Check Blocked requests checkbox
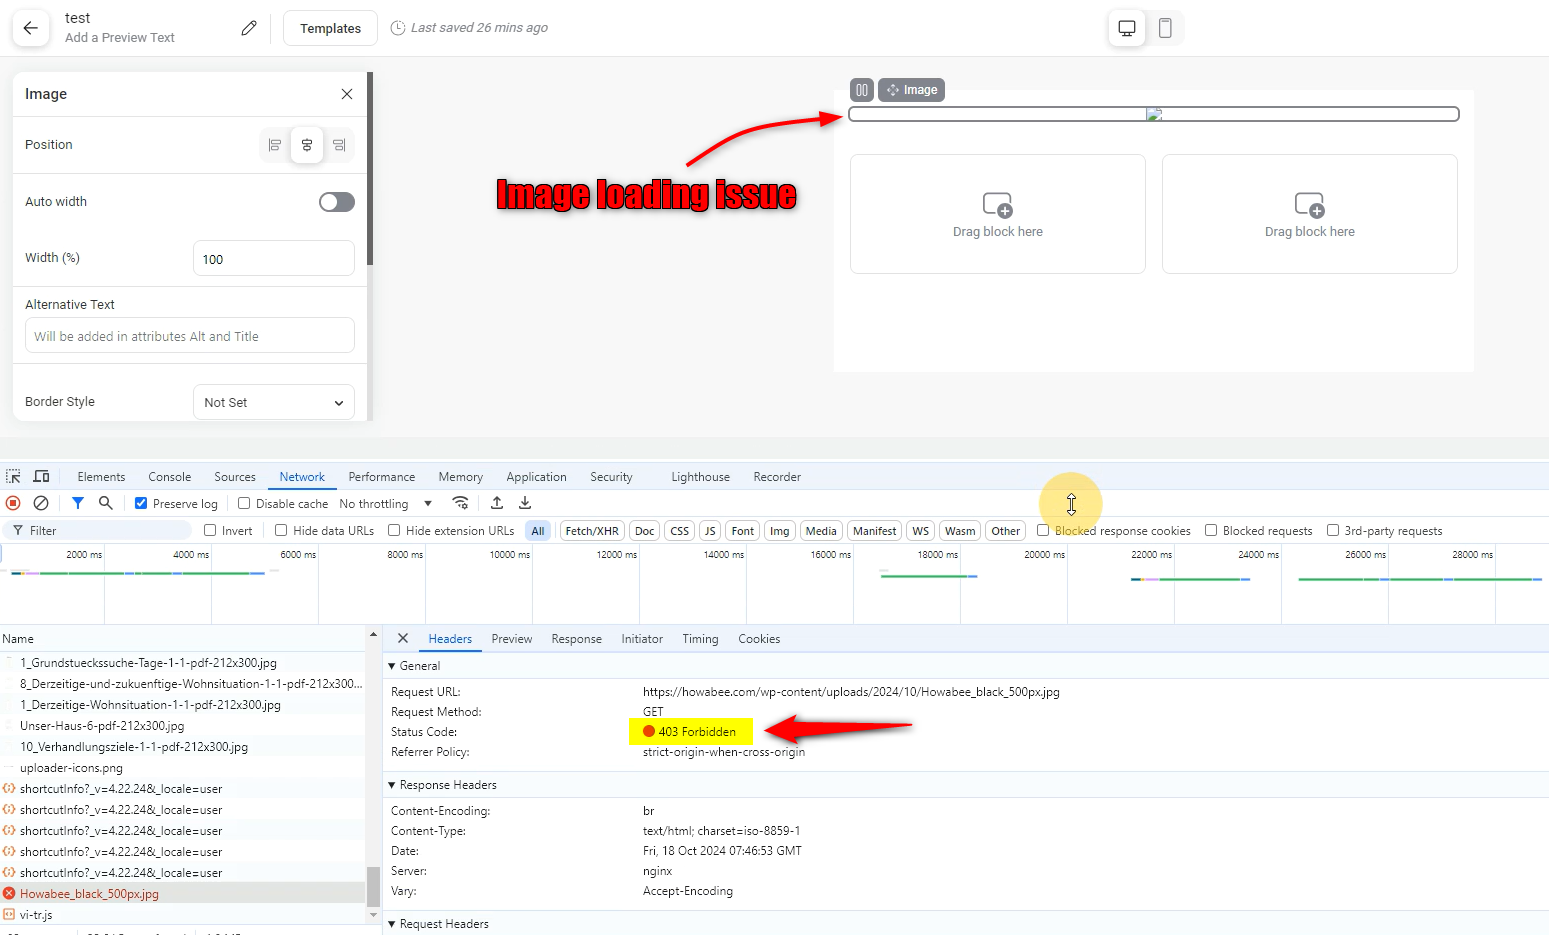The height and width of the screenshot is (935, 1549). [1211, 530]
